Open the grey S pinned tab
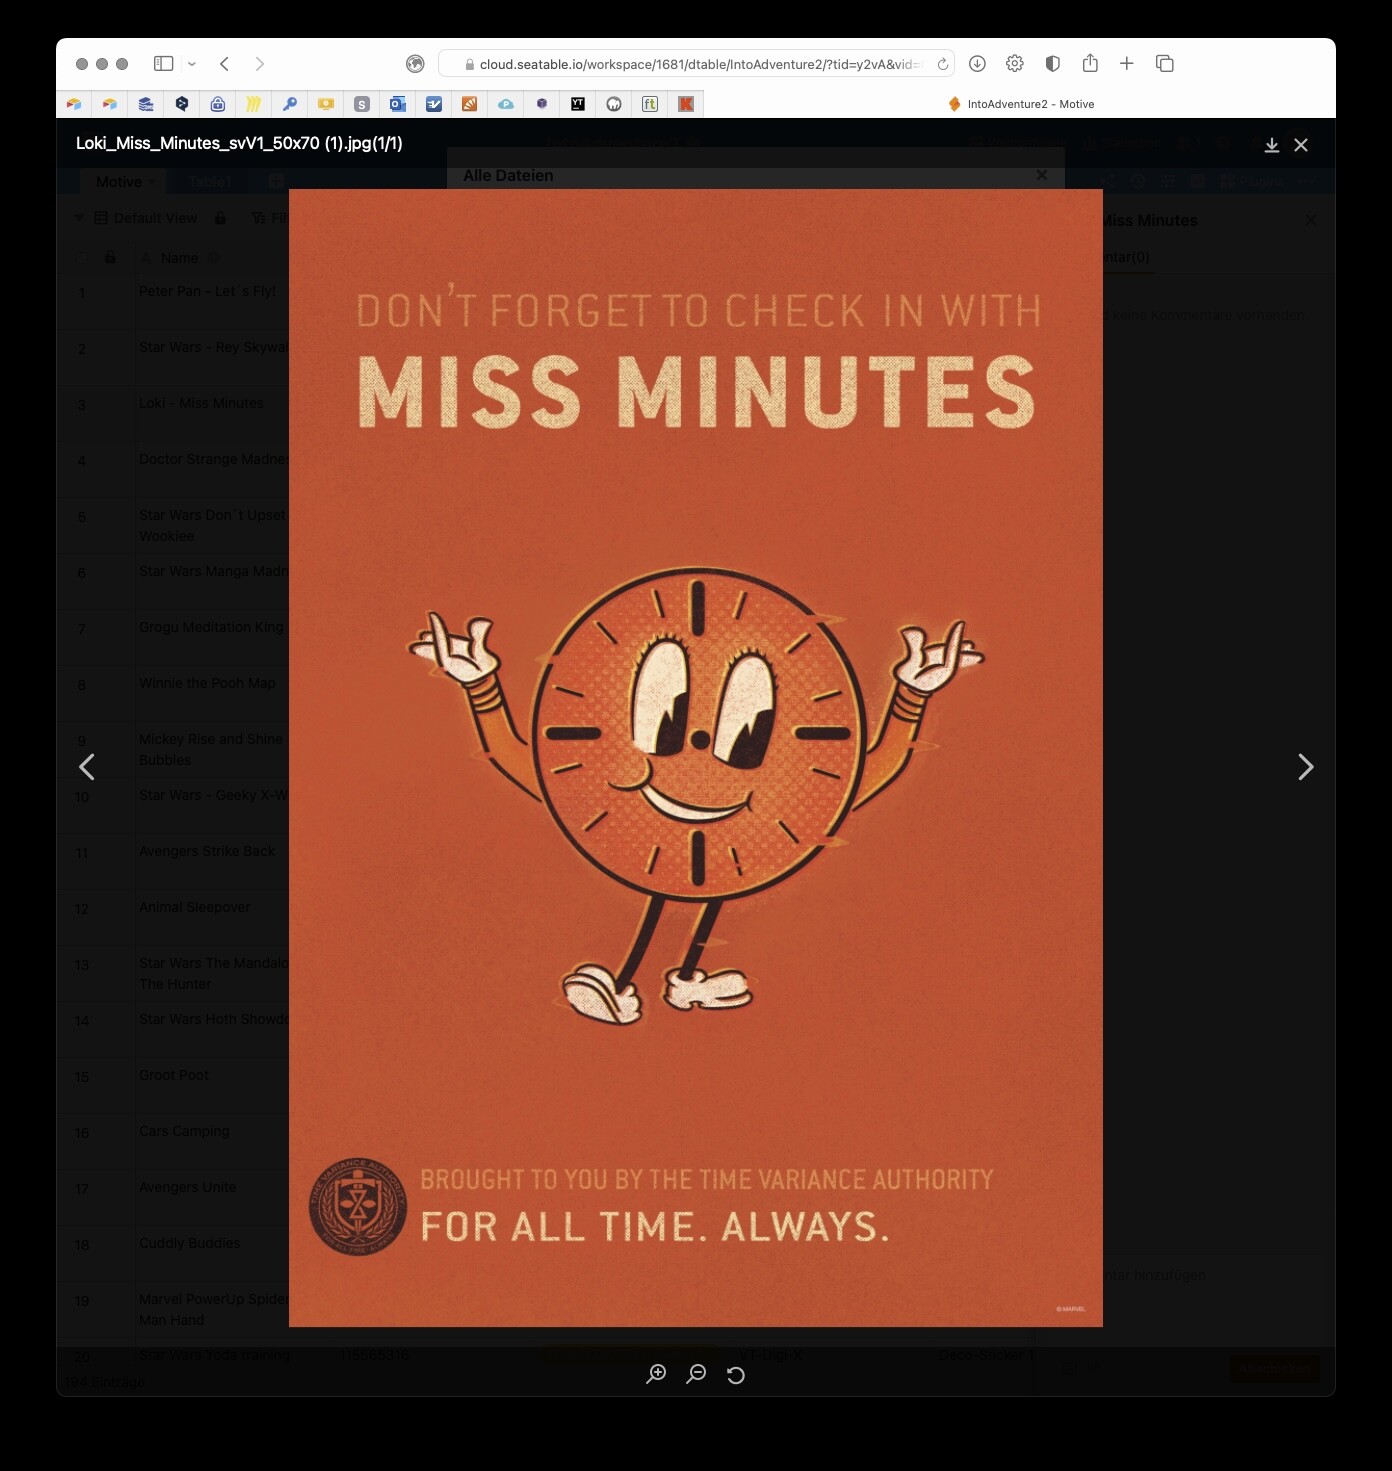This screenshot has width=1392, height=1471. tap(362, 104)
